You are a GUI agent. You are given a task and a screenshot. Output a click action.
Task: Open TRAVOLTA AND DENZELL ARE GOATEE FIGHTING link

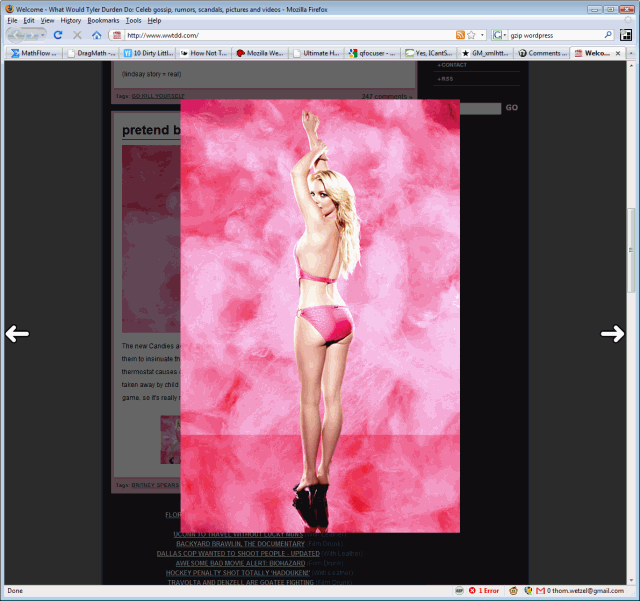pyautogui.click(x=241, y=582)
